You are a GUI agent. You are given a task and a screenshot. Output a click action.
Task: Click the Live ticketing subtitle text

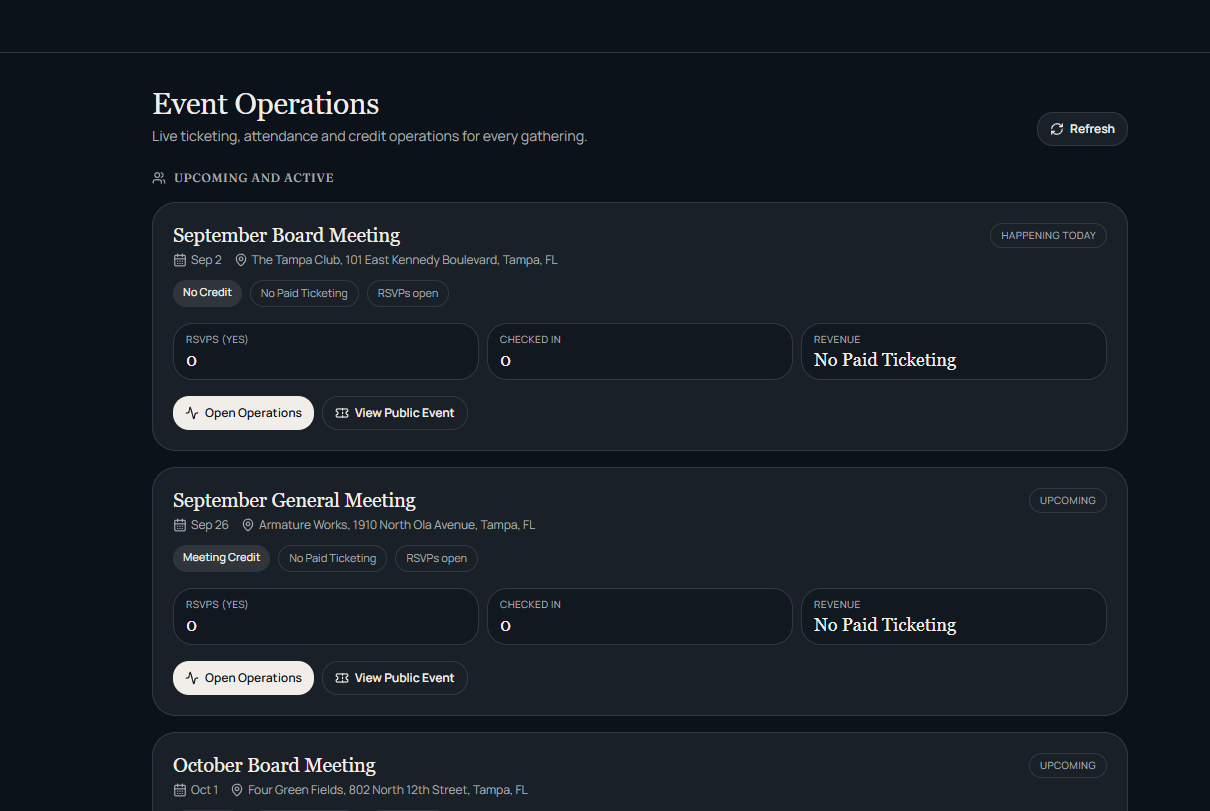click(x=369, y=136)
